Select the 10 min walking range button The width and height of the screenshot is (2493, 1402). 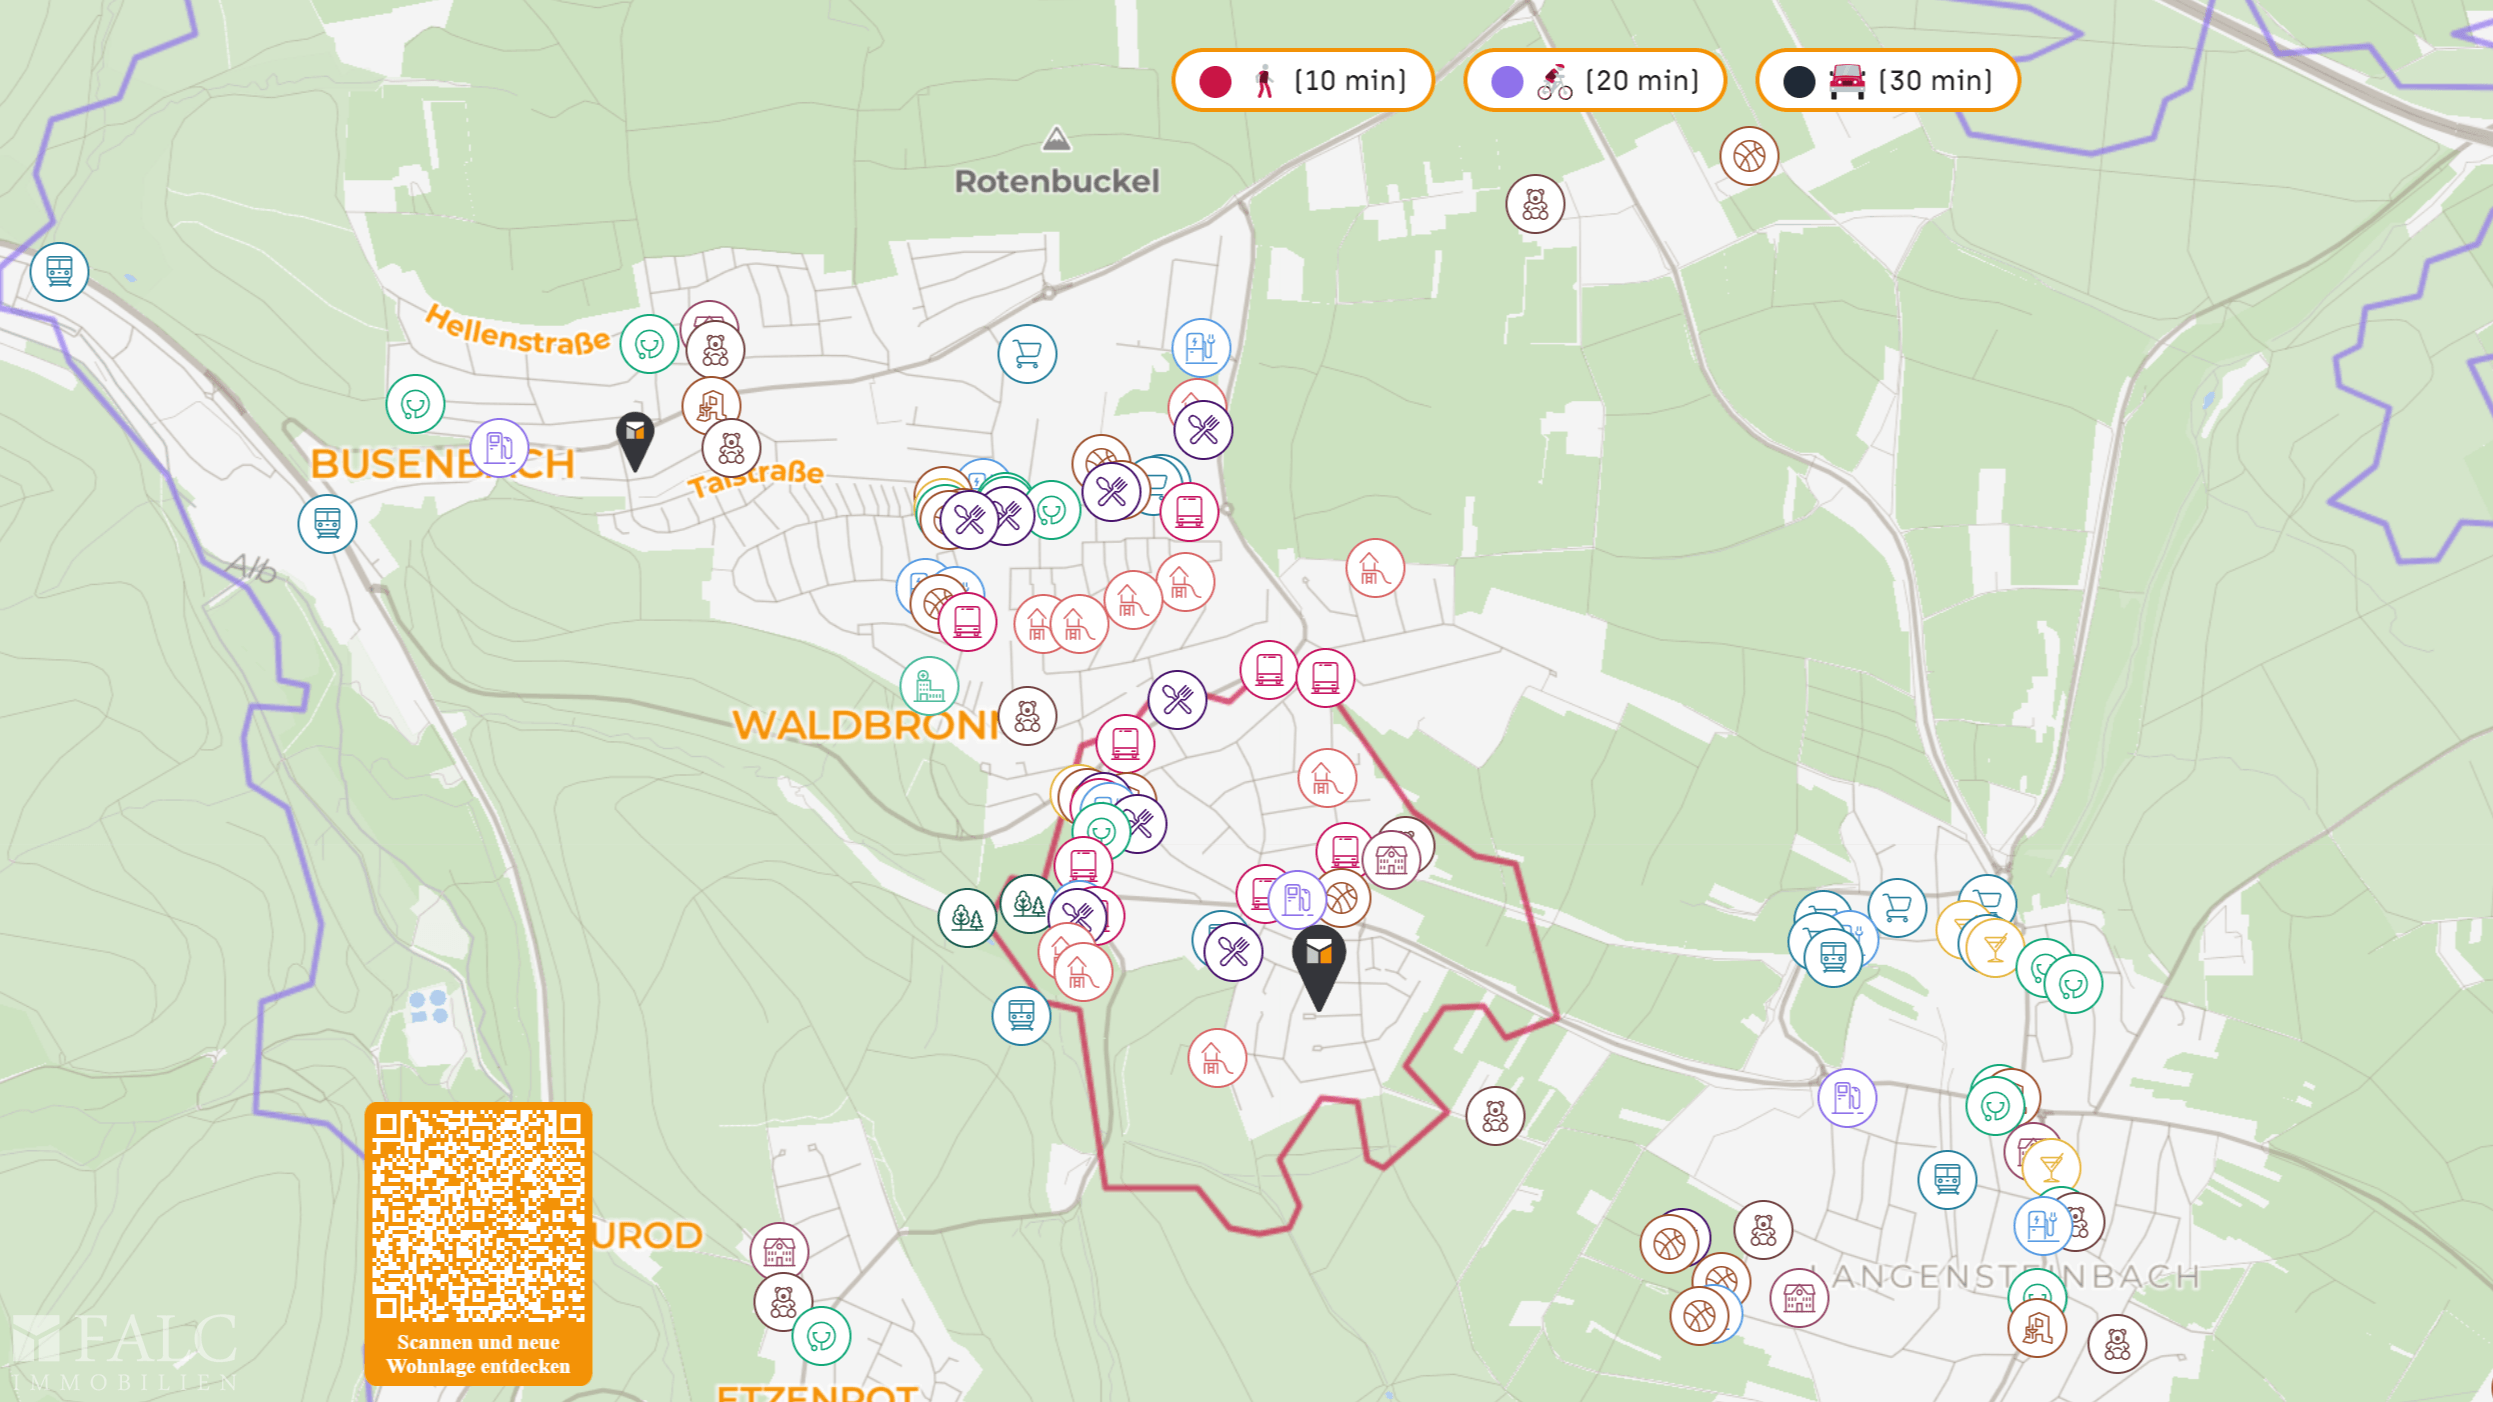pos(1303,80)
